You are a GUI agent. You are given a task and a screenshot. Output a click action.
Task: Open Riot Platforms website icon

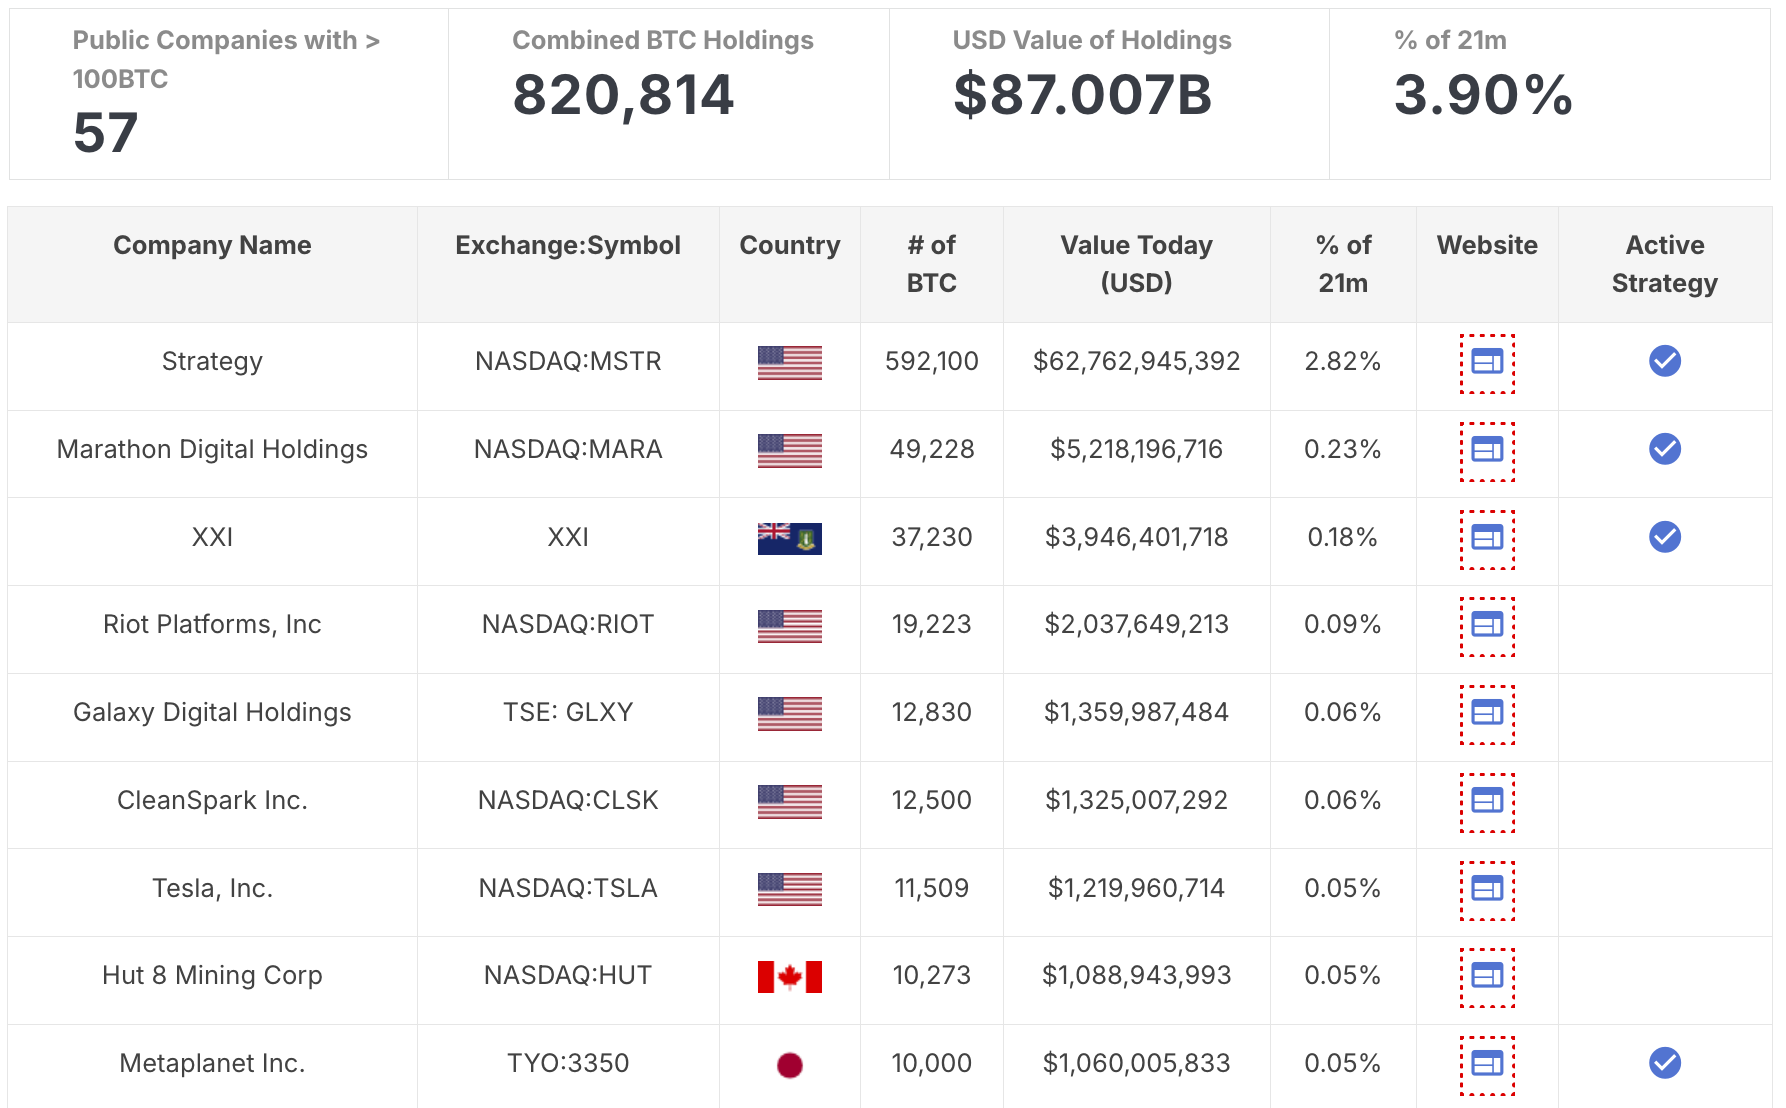click(1487, 625)
